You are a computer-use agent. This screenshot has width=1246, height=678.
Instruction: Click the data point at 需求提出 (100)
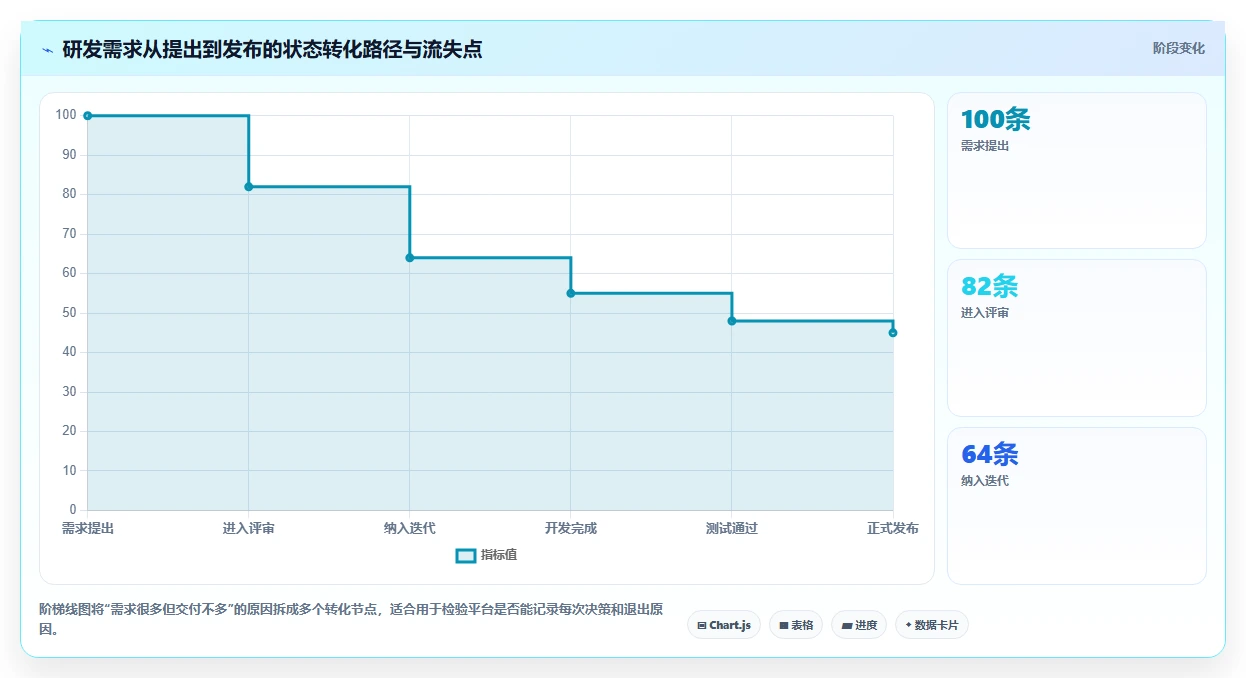coord(88,116)
